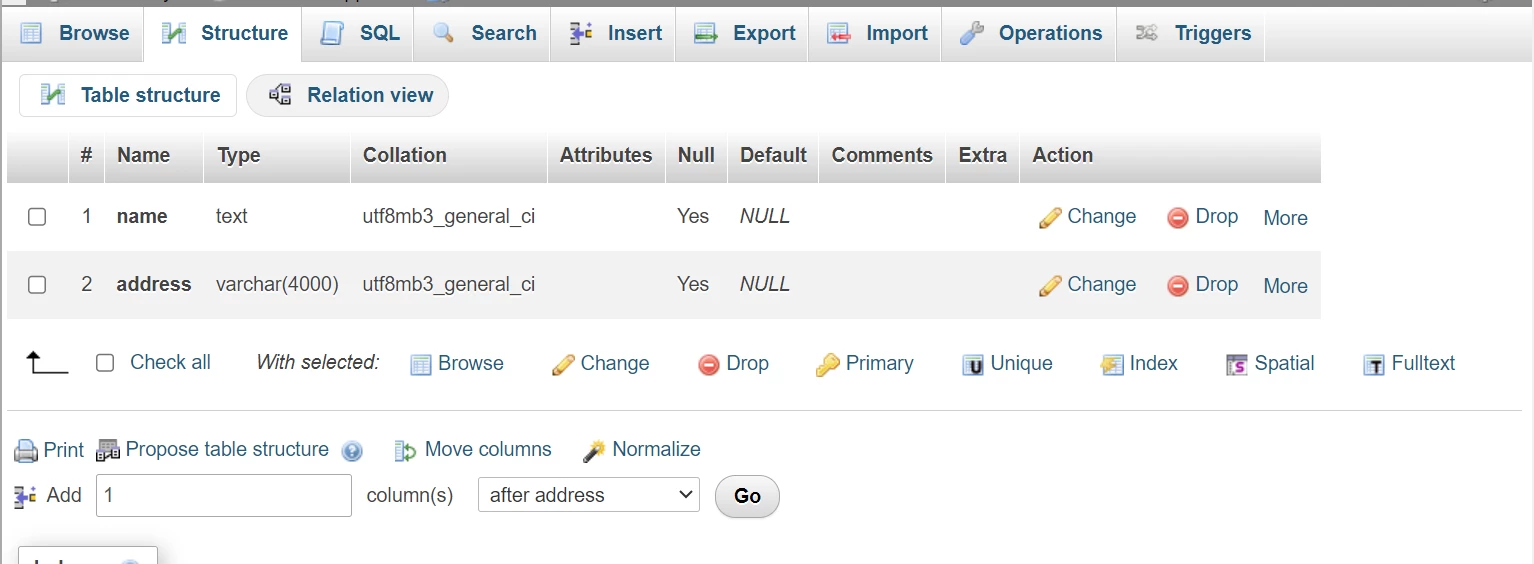Image resolution: width=1534 pixels, height=564 pixels.
Task: Click the Print printer icon
Action: pyautogui.click(x=26, y=451)
